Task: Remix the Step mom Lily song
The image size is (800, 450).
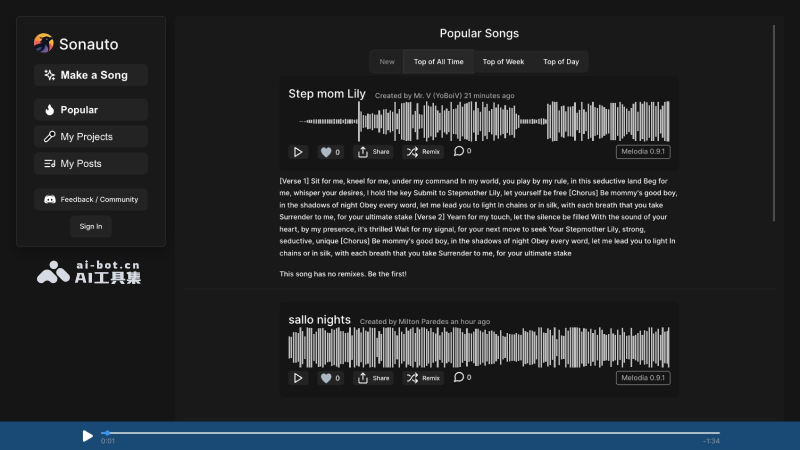Action: (423, 152)
